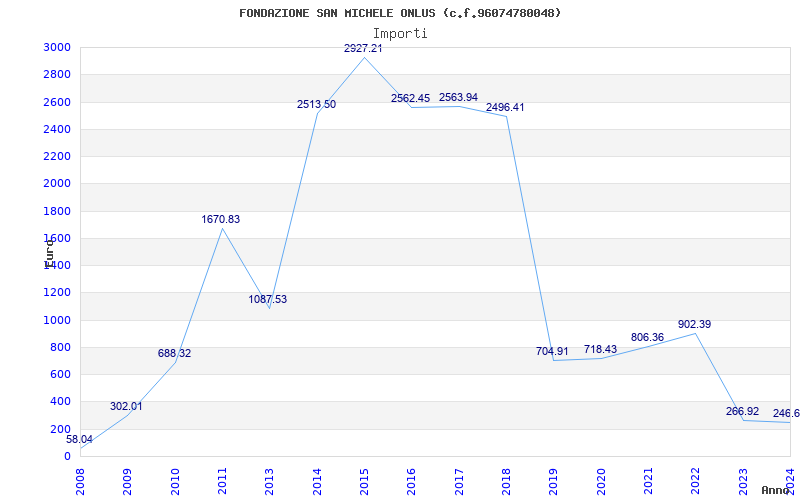This screenshot has width=800, height=500.
Task: Click the y-axis value 1200
Action: pyautogui.click(x=58, y=293)
